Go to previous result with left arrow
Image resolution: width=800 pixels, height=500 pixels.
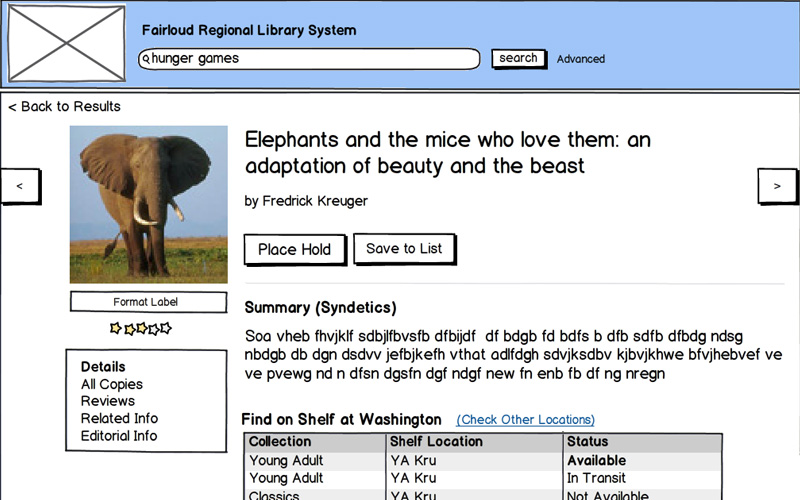(x=20, y=186)
